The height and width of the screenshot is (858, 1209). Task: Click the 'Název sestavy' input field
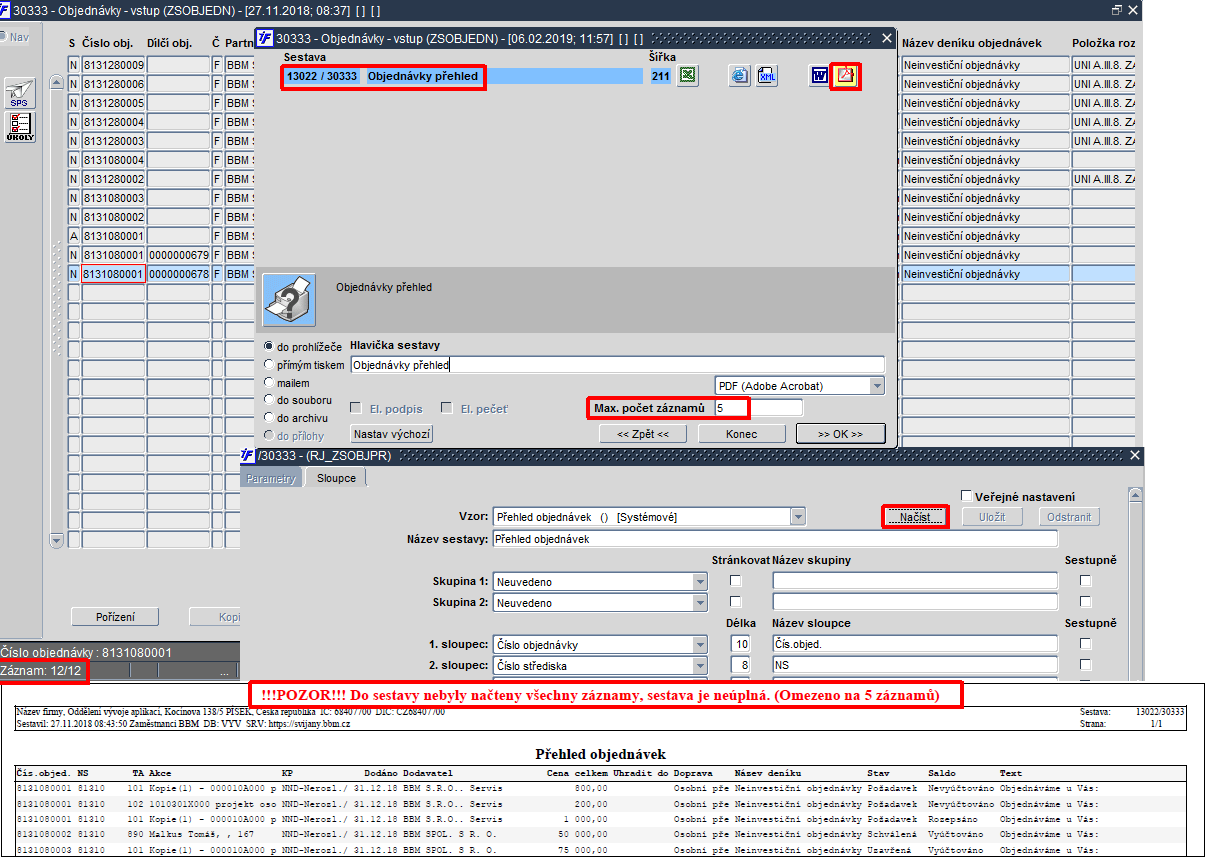[775, 539]
